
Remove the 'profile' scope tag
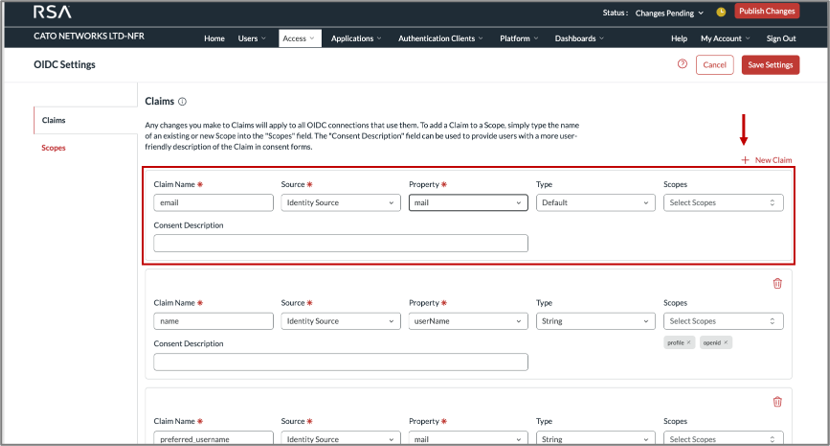[689, 343]
